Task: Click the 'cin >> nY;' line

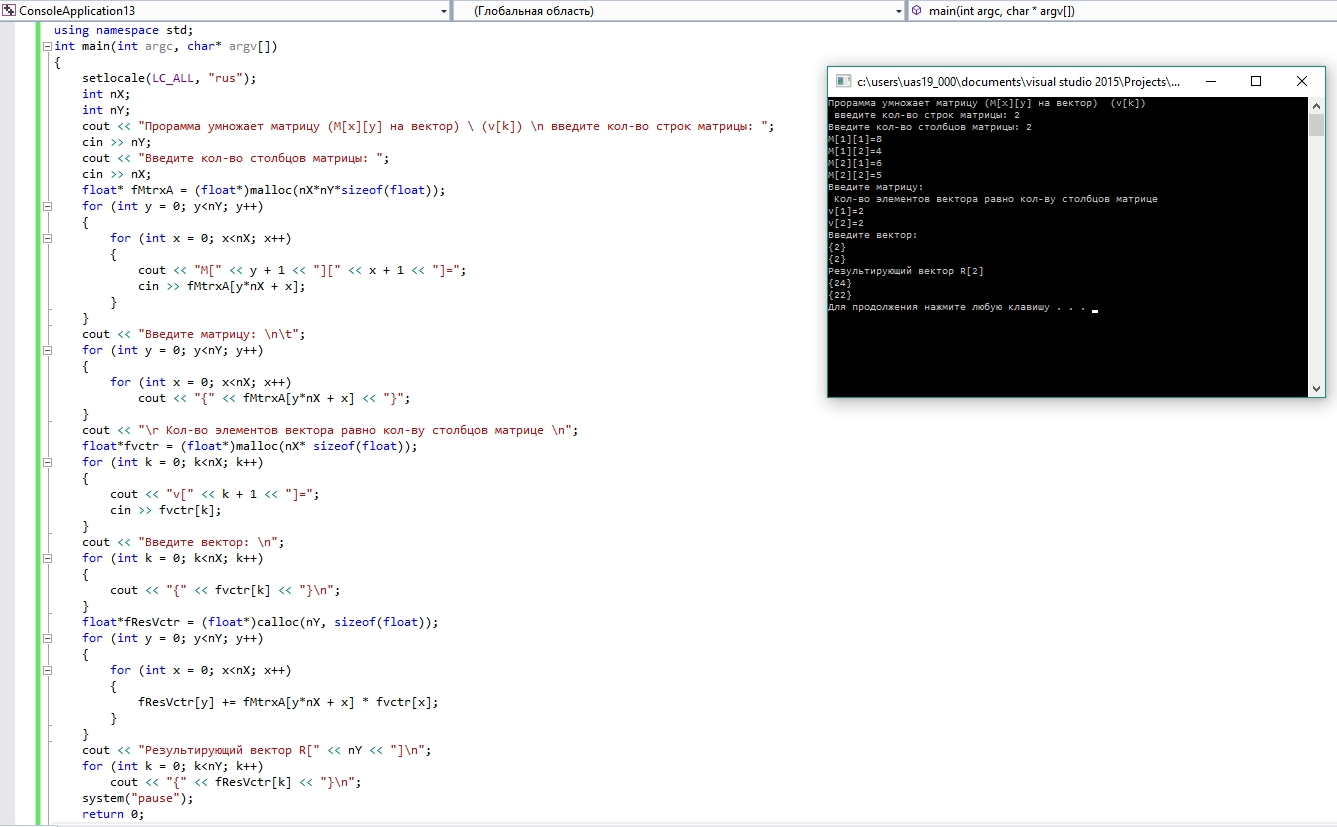Action: pos(117,142)
